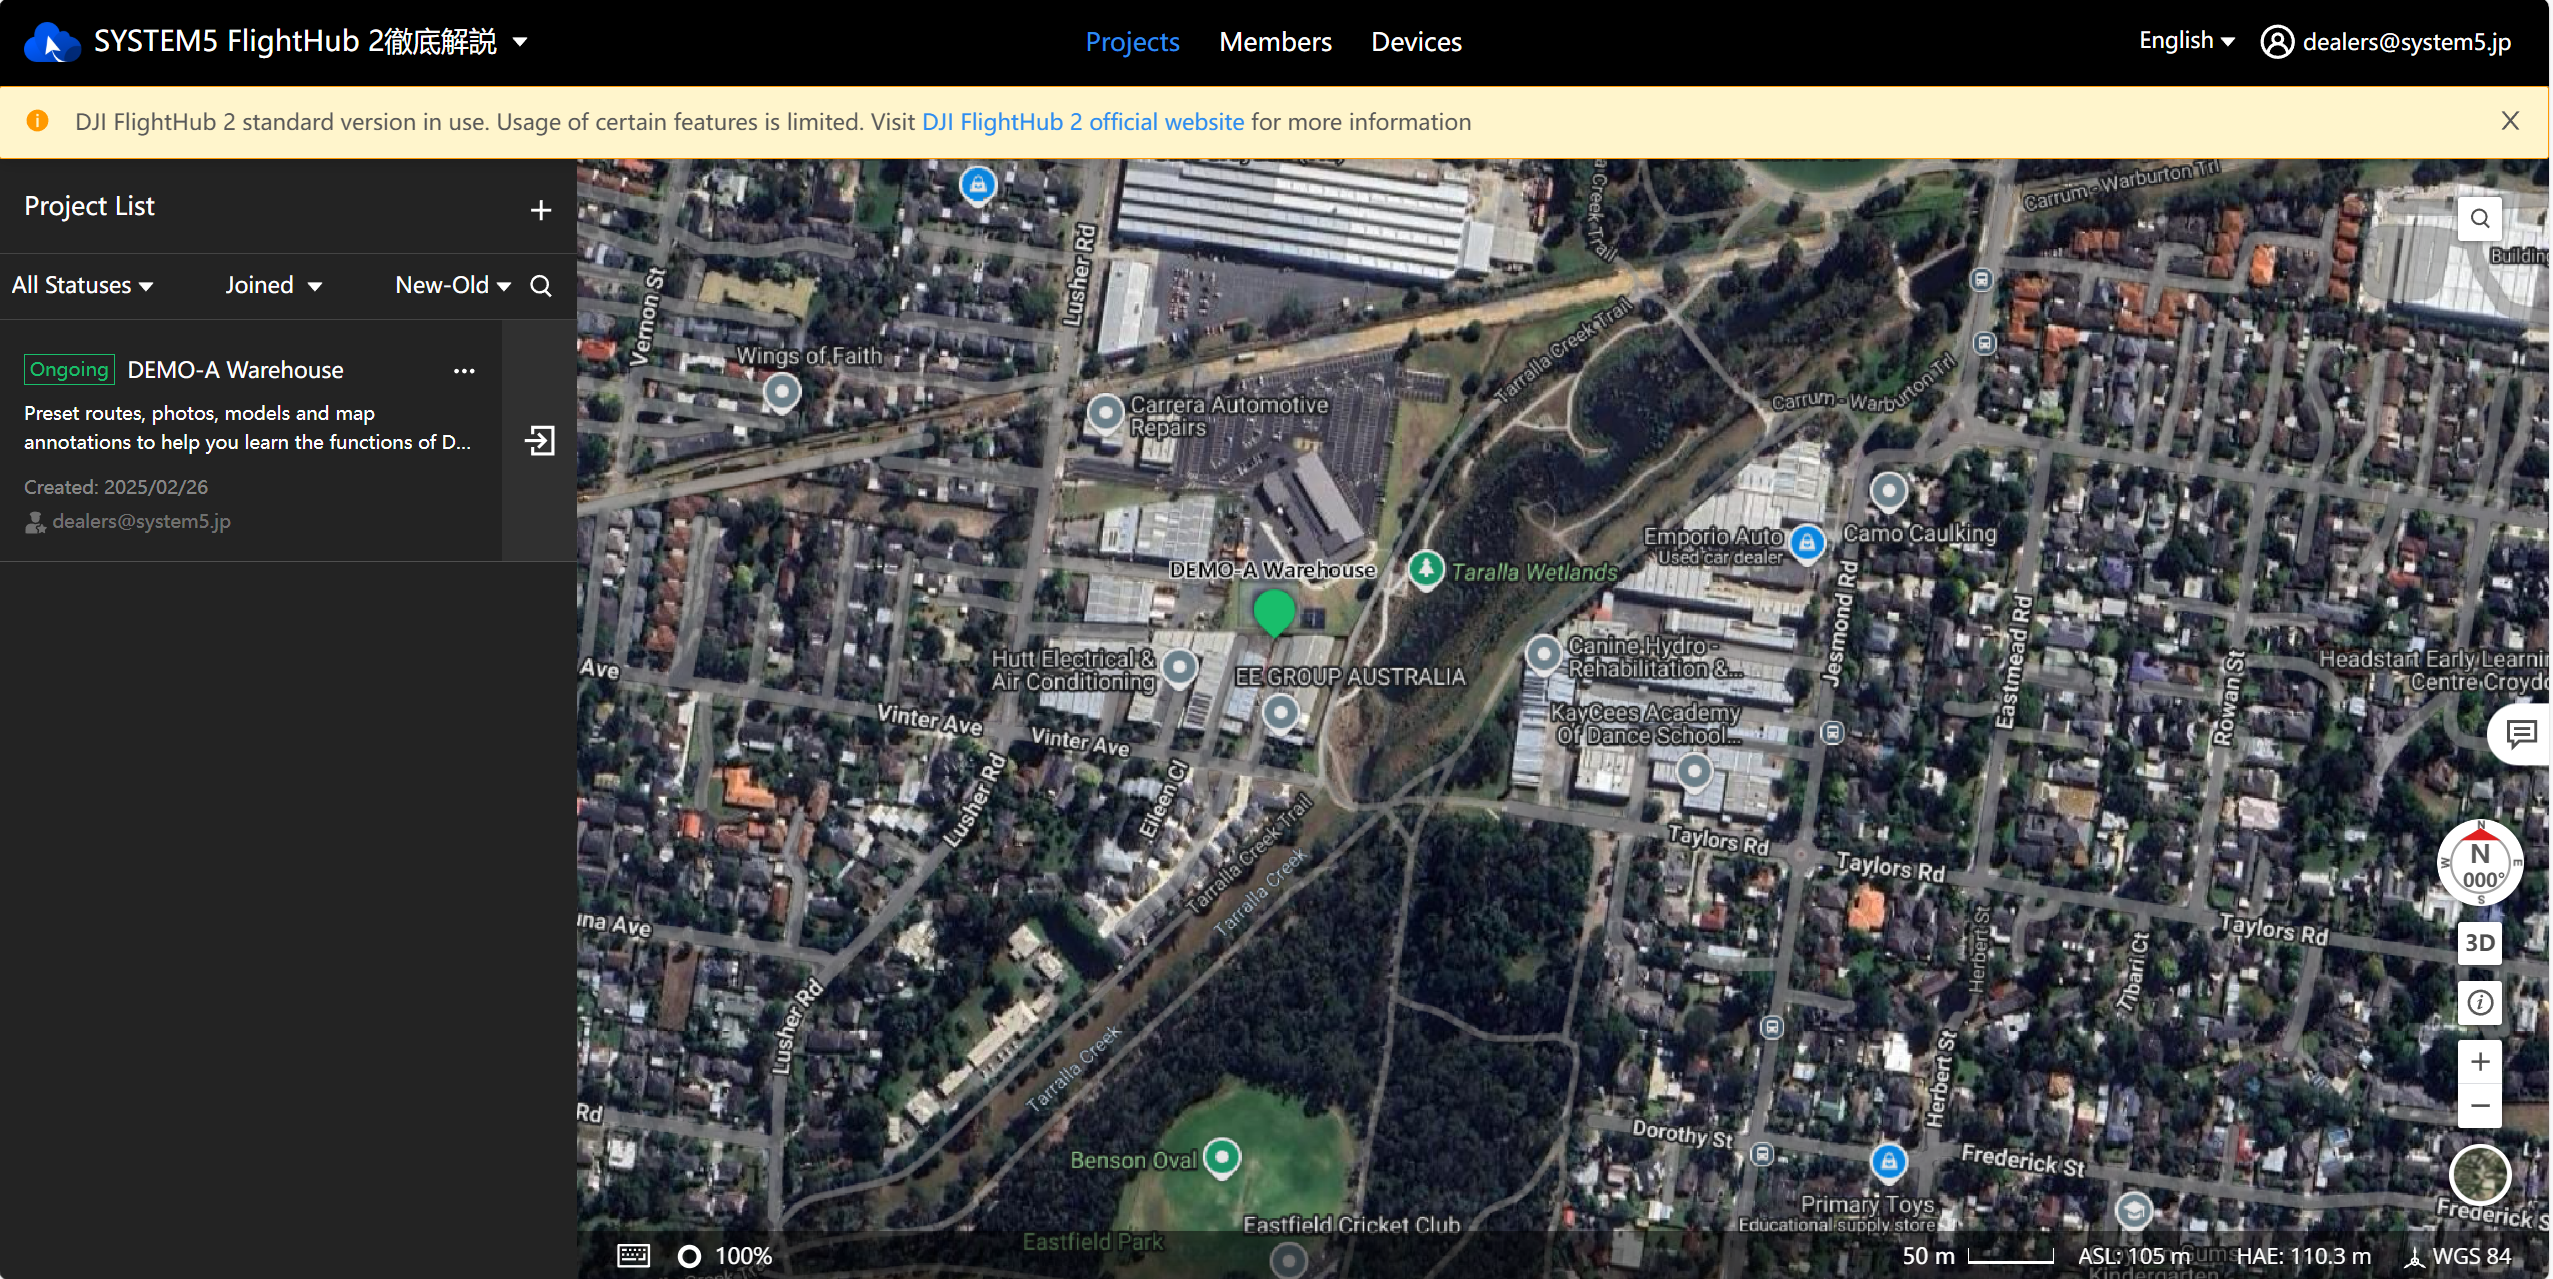
Task: Click ASL: 105 m readout
Action: pyautogui.click(x=2134, y=1256)
